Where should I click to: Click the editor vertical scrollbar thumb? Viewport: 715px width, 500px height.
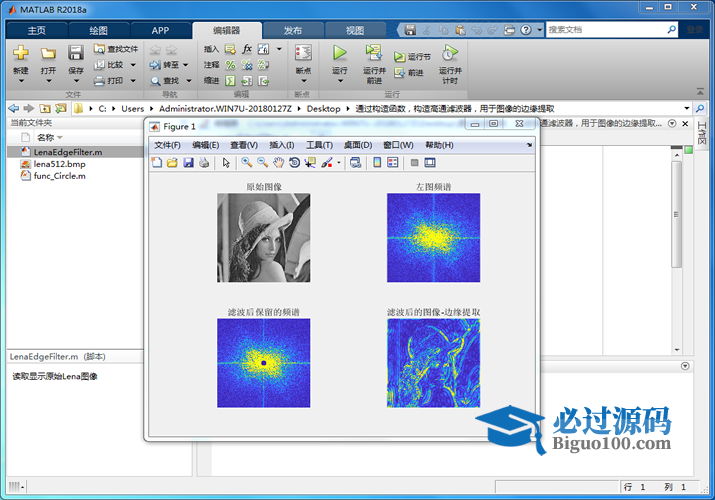[x=677, y=214]
